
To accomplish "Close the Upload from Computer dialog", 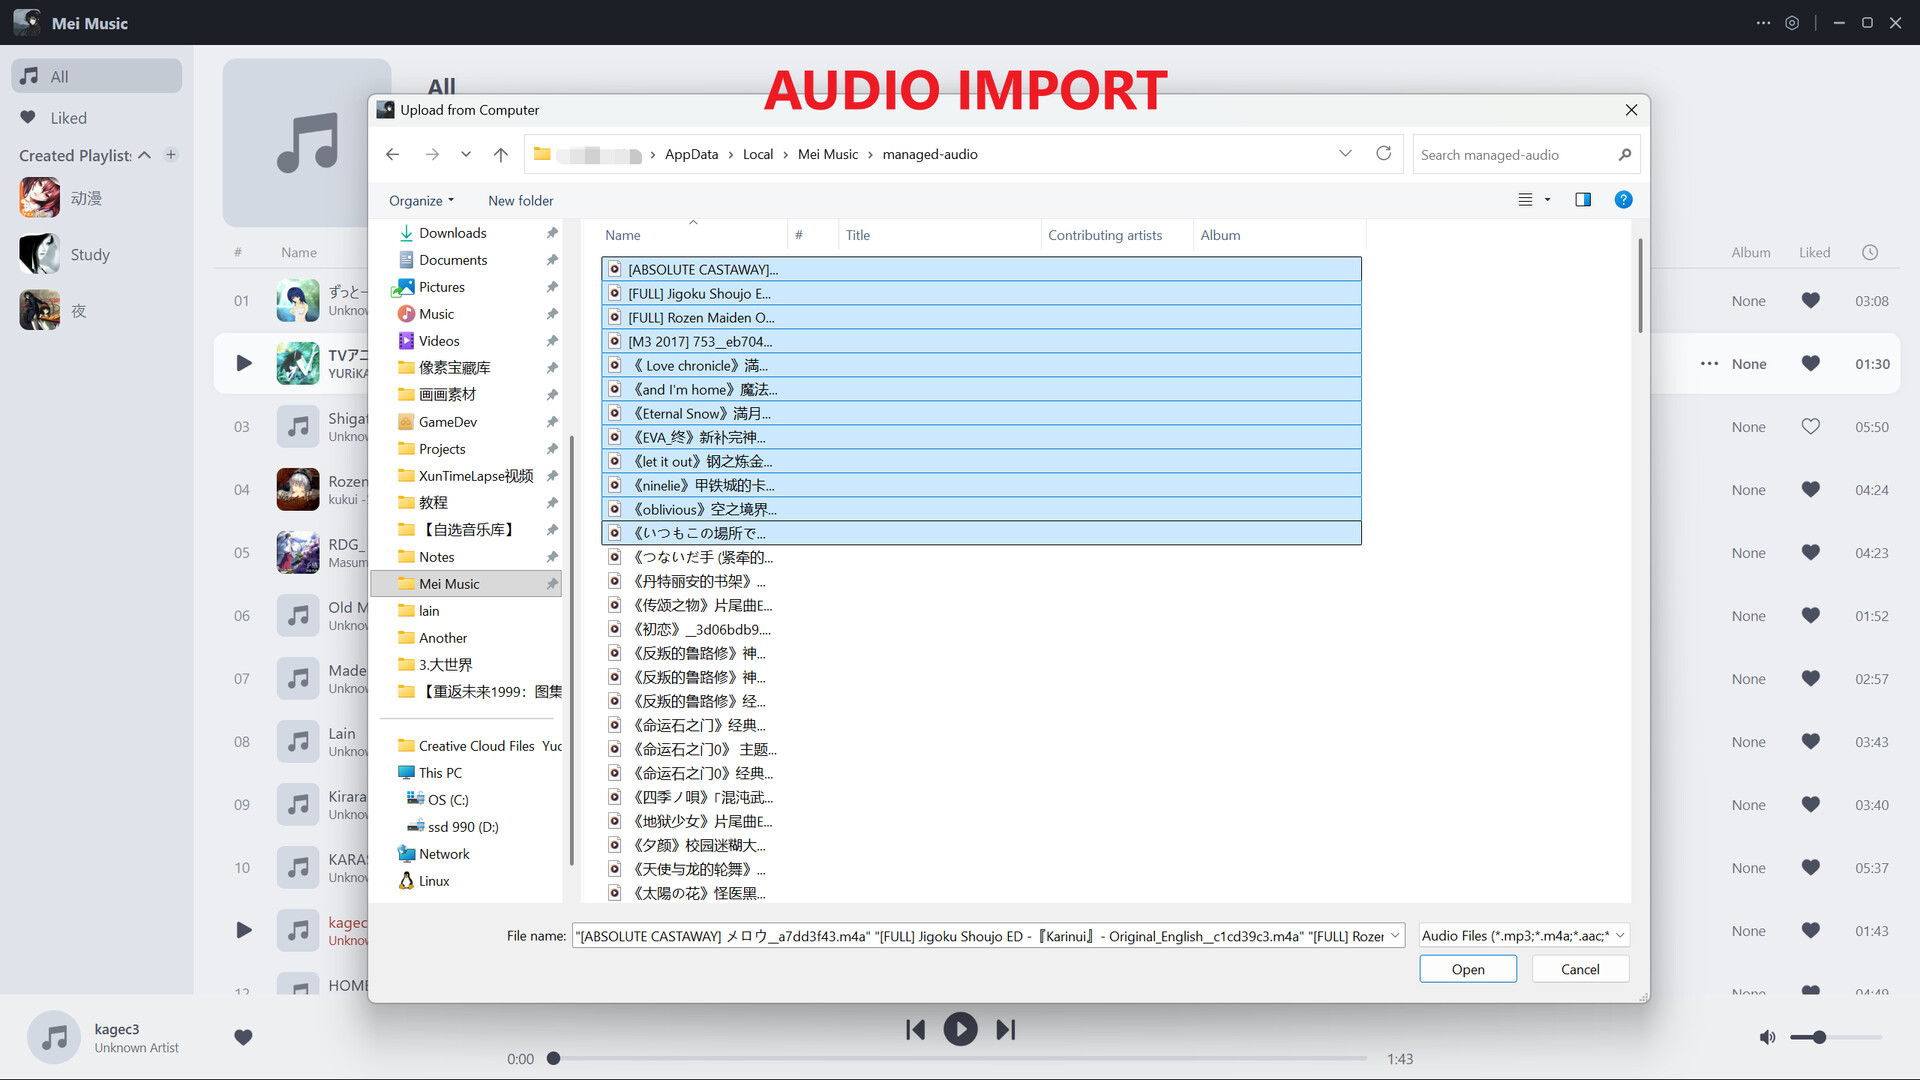I will pyautogui.click(x=1631, y=110).
